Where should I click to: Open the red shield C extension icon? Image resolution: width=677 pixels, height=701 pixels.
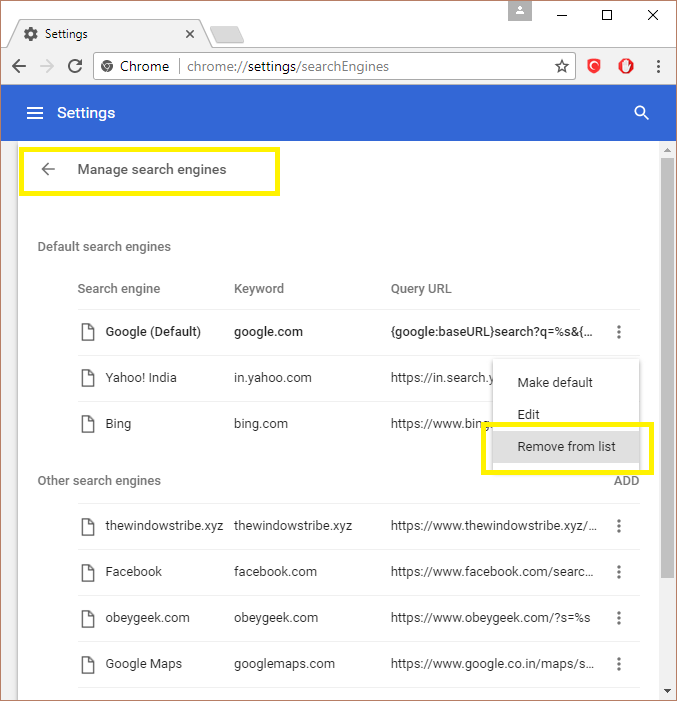tap(593, 66)
